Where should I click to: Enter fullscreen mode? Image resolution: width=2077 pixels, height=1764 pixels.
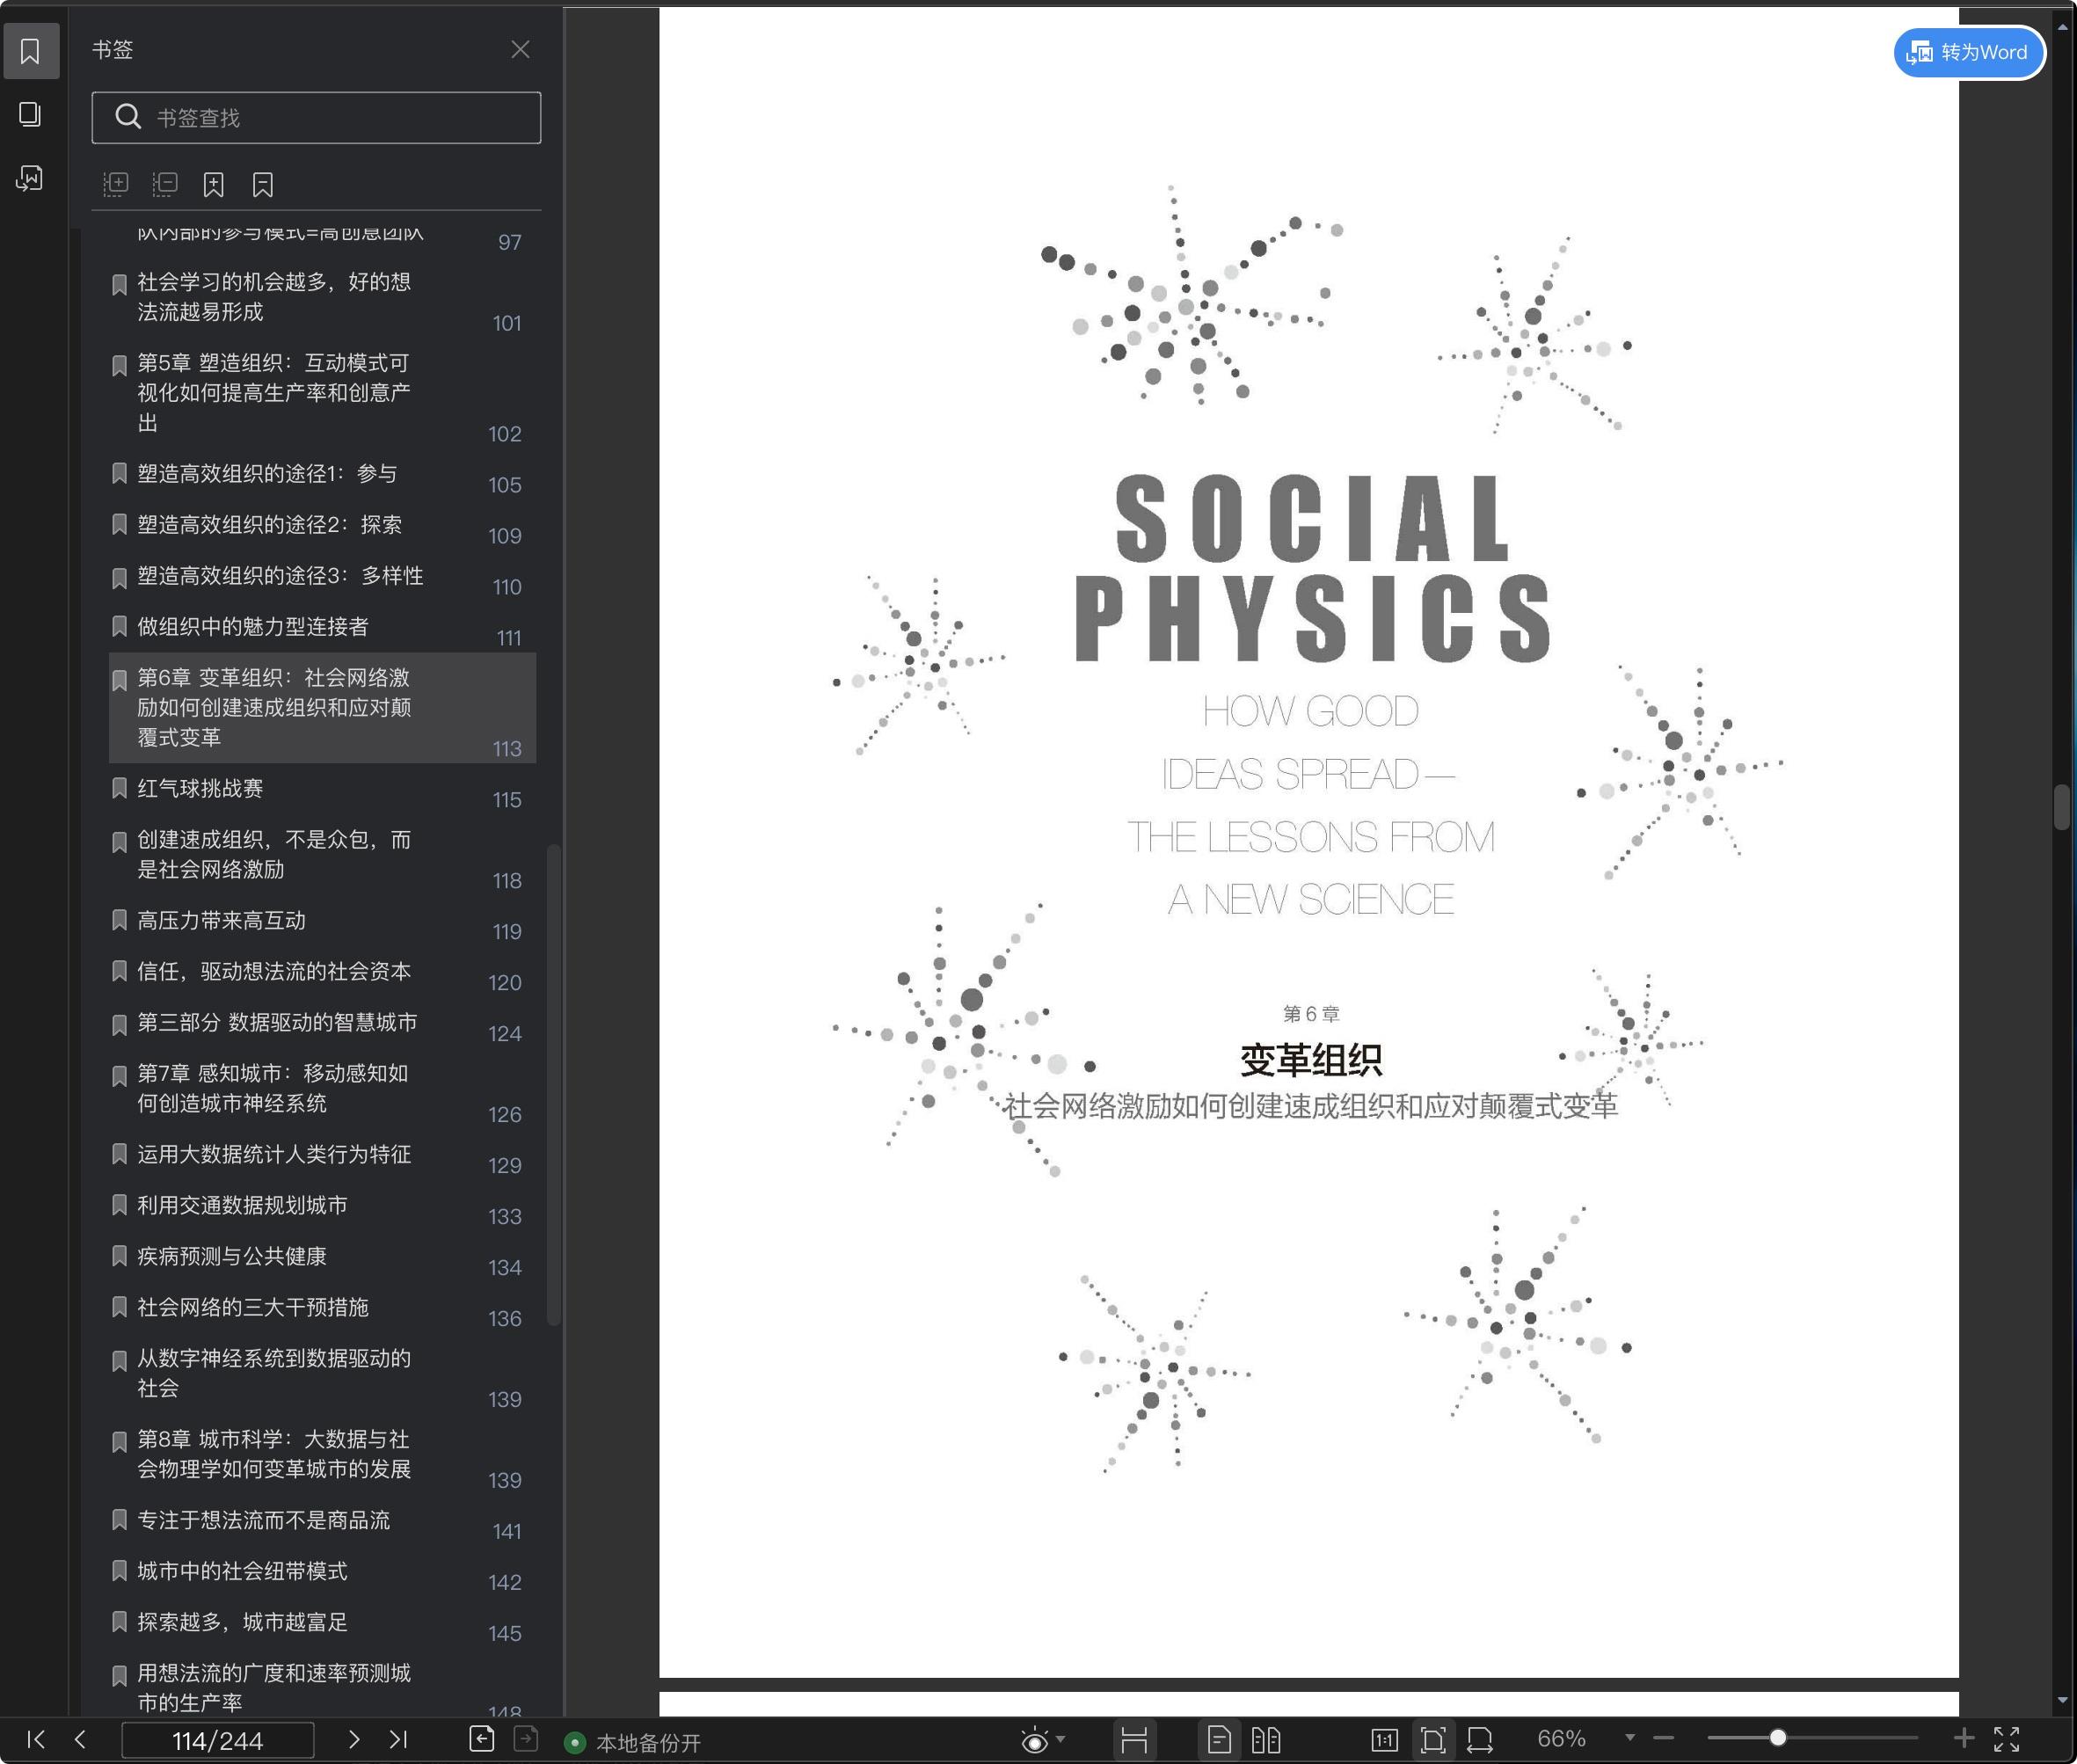2007,1739
